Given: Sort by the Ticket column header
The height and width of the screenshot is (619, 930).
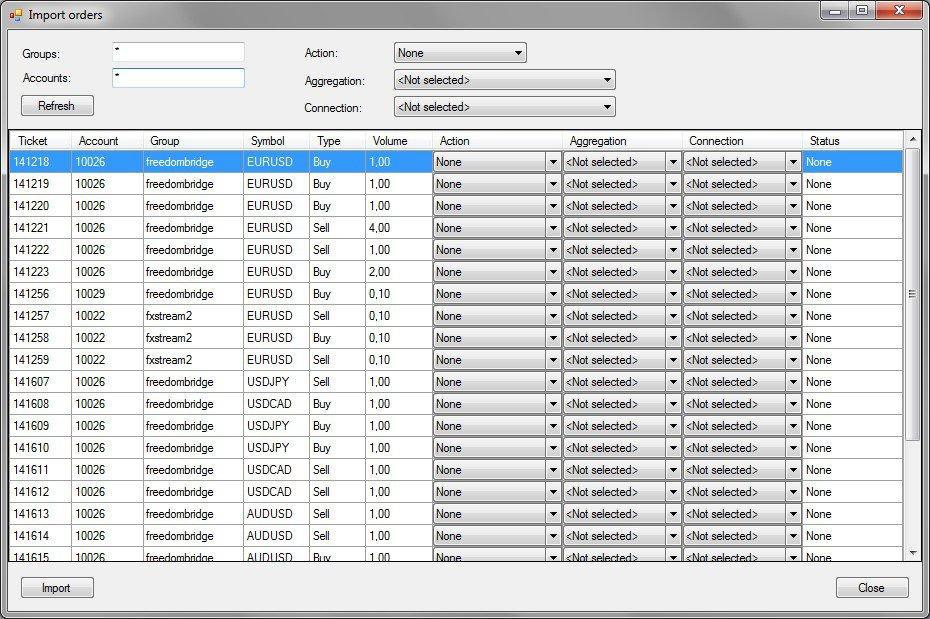Looking at the screenshot, I should tap(33, 141).
